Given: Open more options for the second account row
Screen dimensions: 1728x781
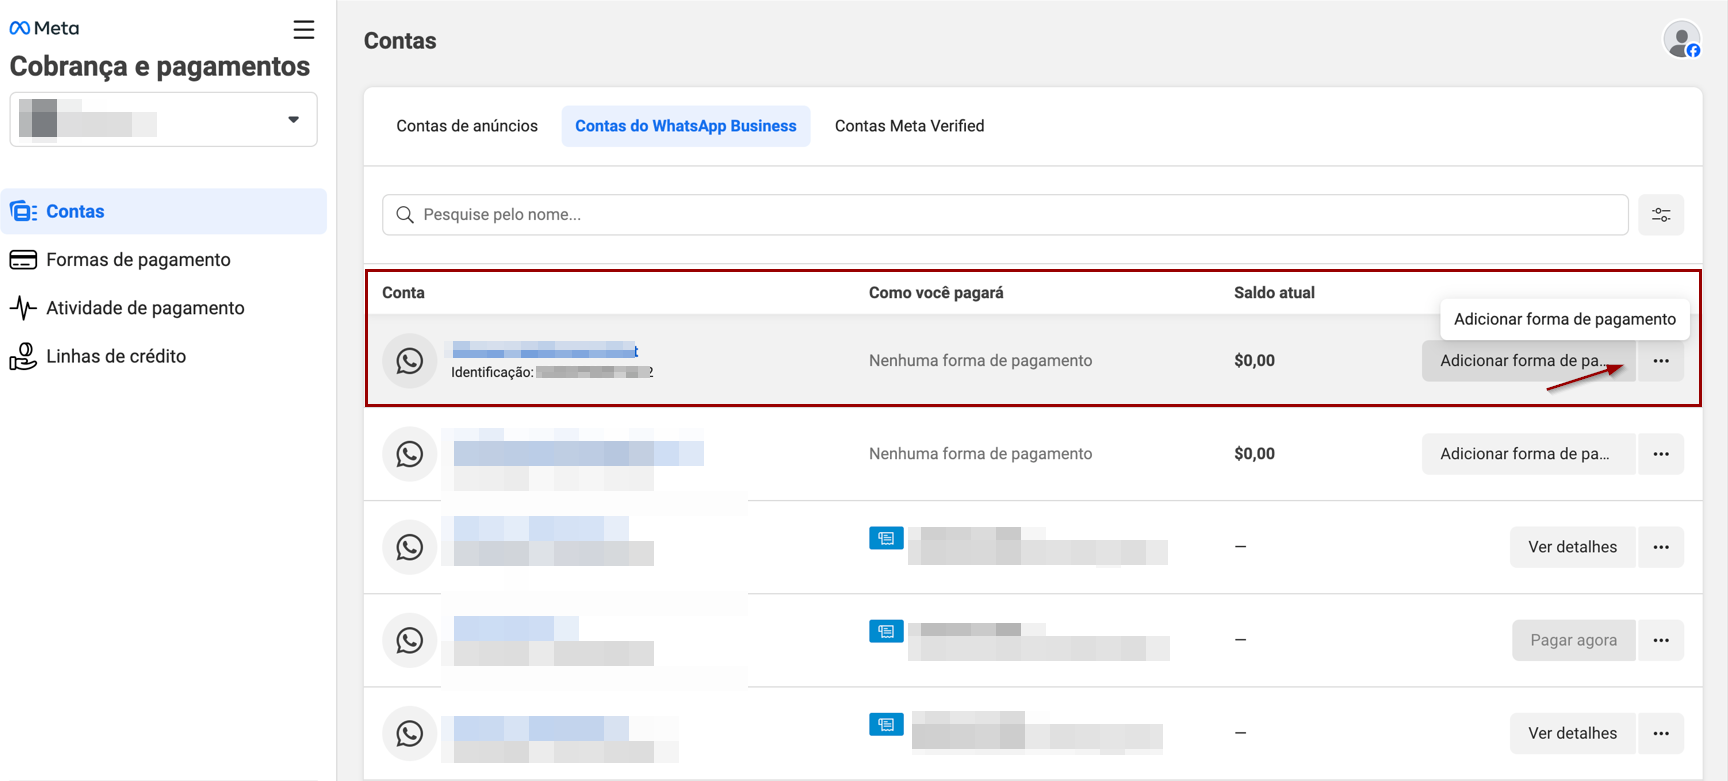Looking at the screenshot, I should coord(1660,454).
